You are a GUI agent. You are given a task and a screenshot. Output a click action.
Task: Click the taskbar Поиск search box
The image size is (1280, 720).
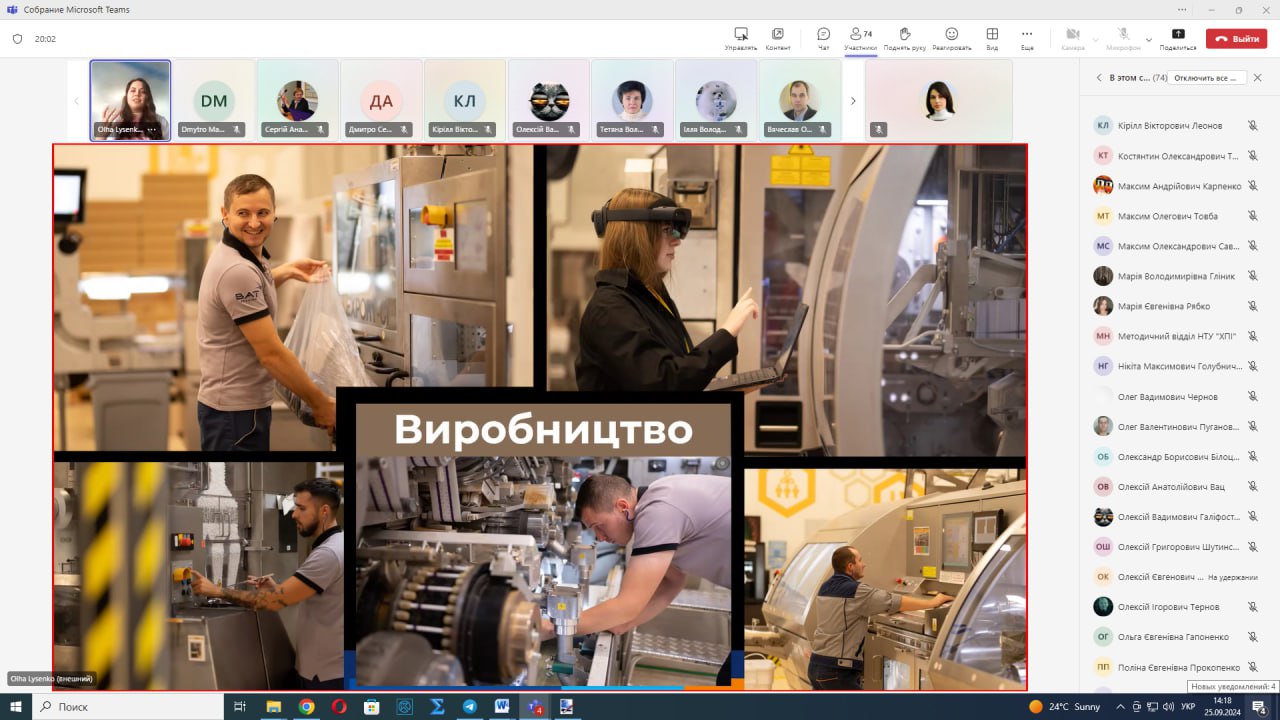click(129, 706)
